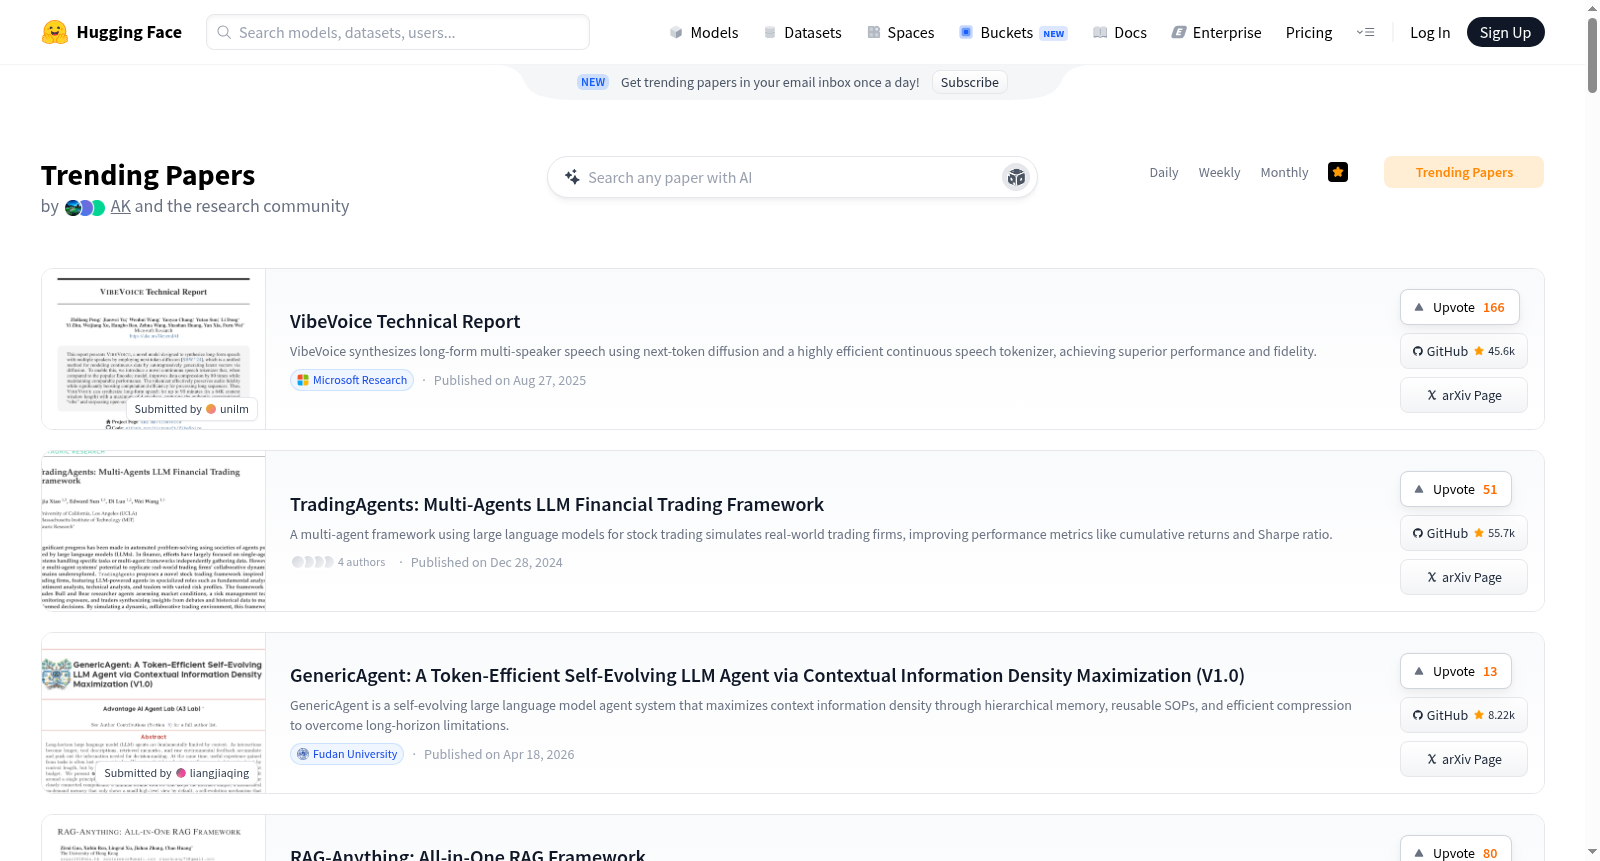Open arXiv Page for GenericAgent

pyautogui.click(x=1464, y=759)
